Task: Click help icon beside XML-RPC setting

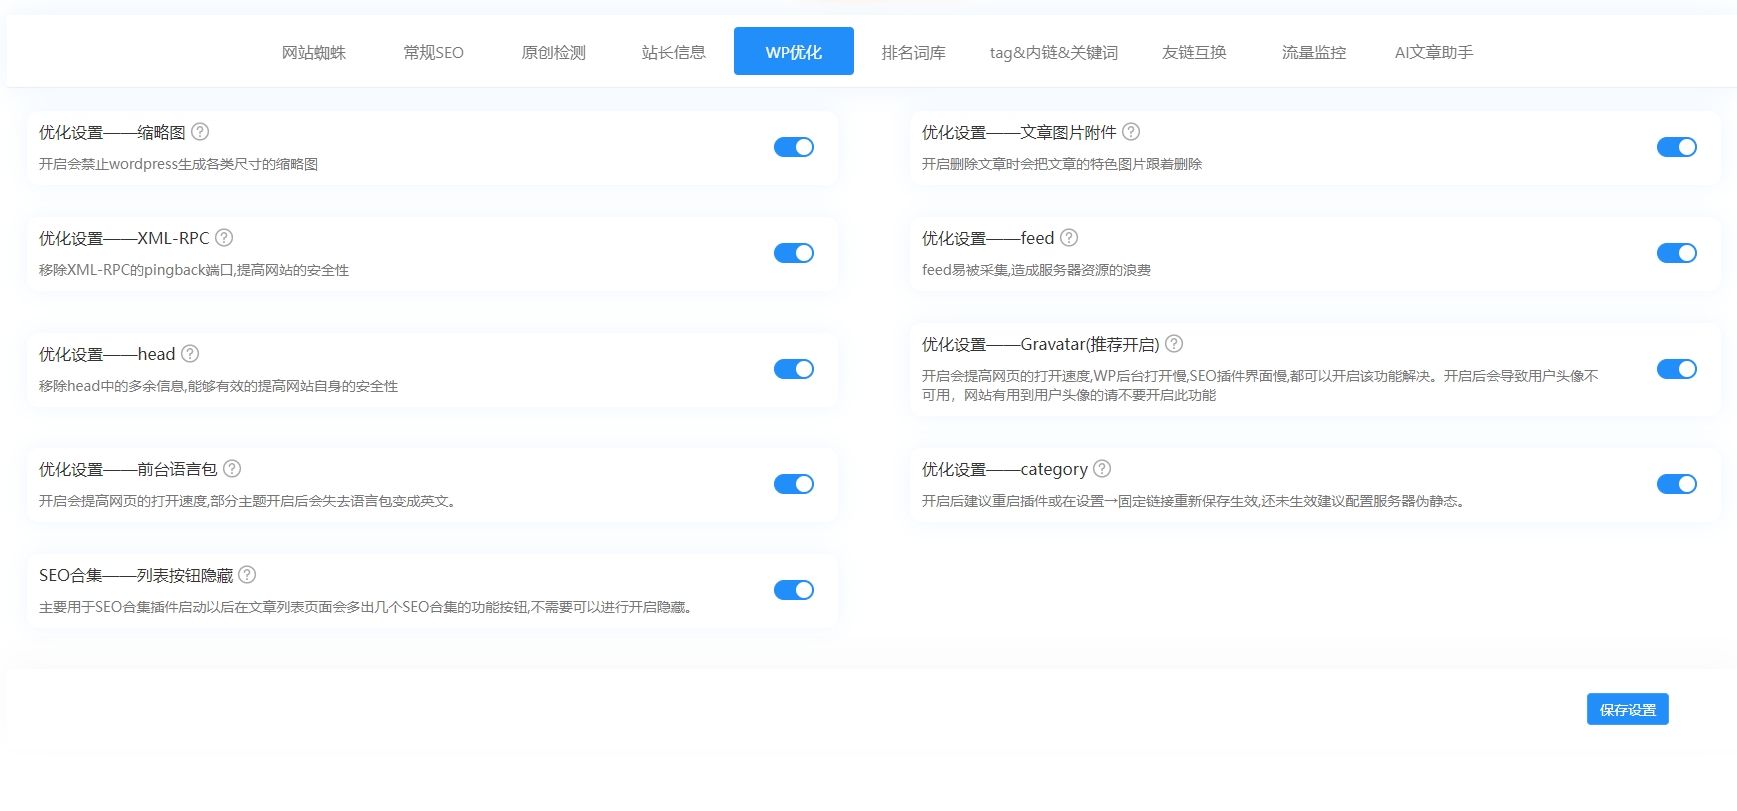Action: click(x=224, y=238)
